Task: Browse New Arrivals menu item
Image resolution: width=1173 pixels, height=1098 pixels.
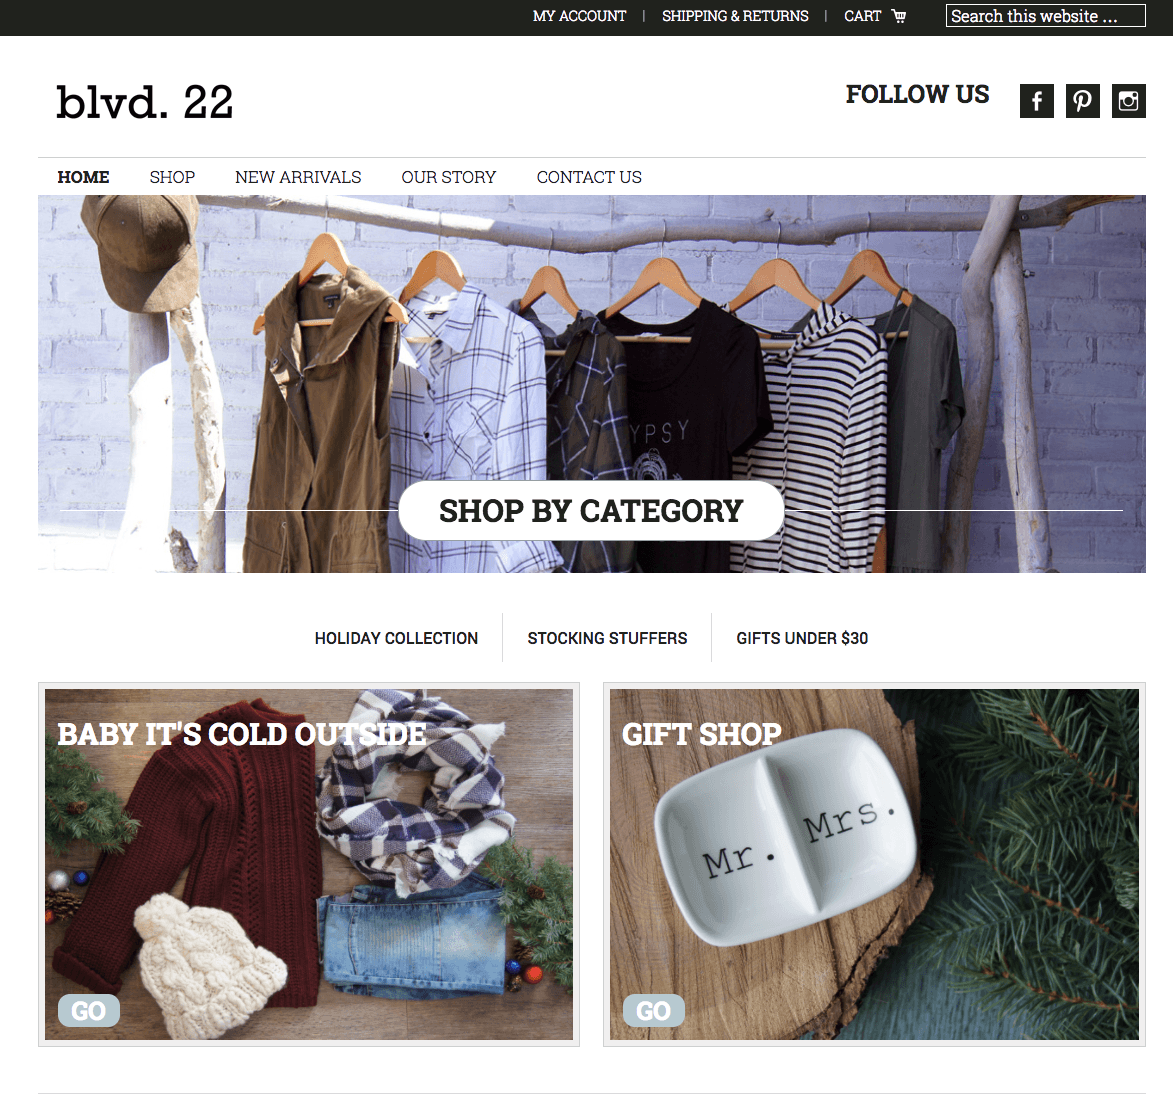Action: point(298,177)
